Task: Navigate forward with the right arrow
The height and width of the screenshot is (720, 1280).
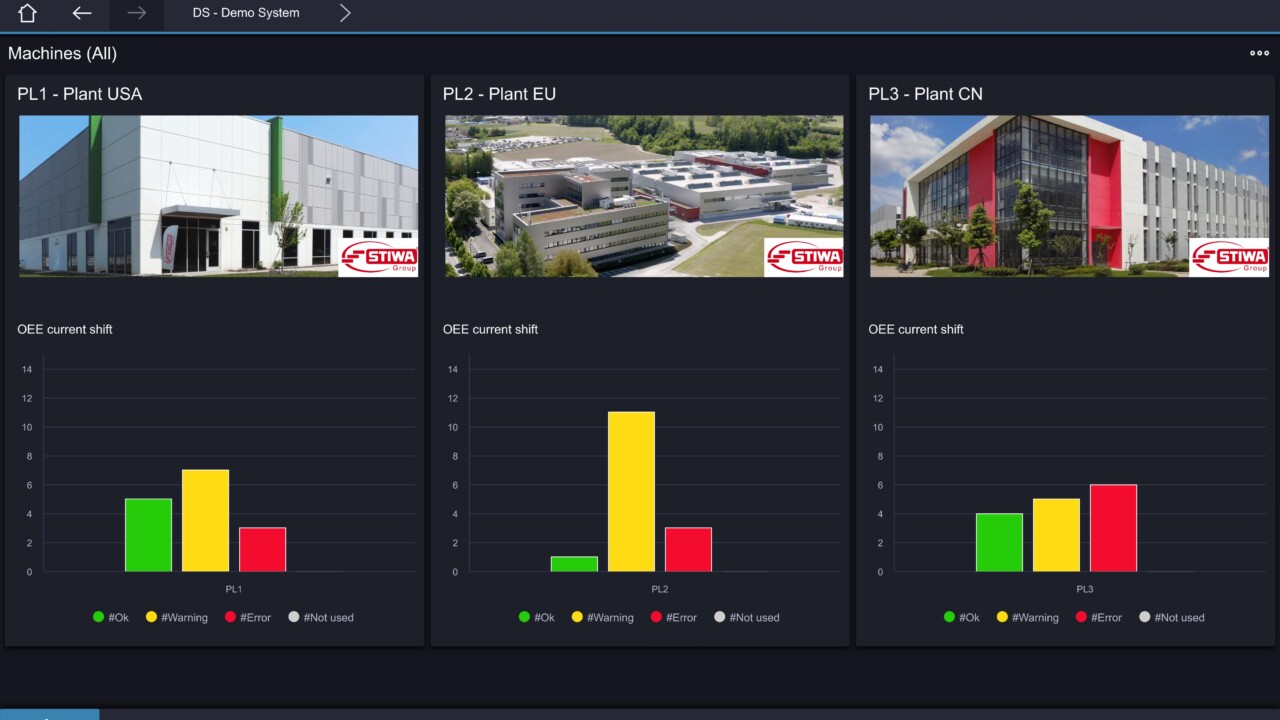Action: (x=137, y=13)
